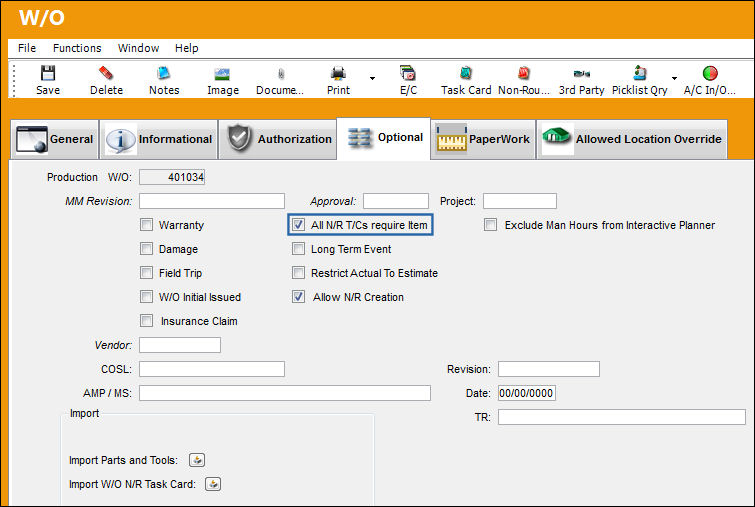The image size is (755, 507).
Task: Open the Window menu
Action: pyautogui.click(x=138, y=48)
